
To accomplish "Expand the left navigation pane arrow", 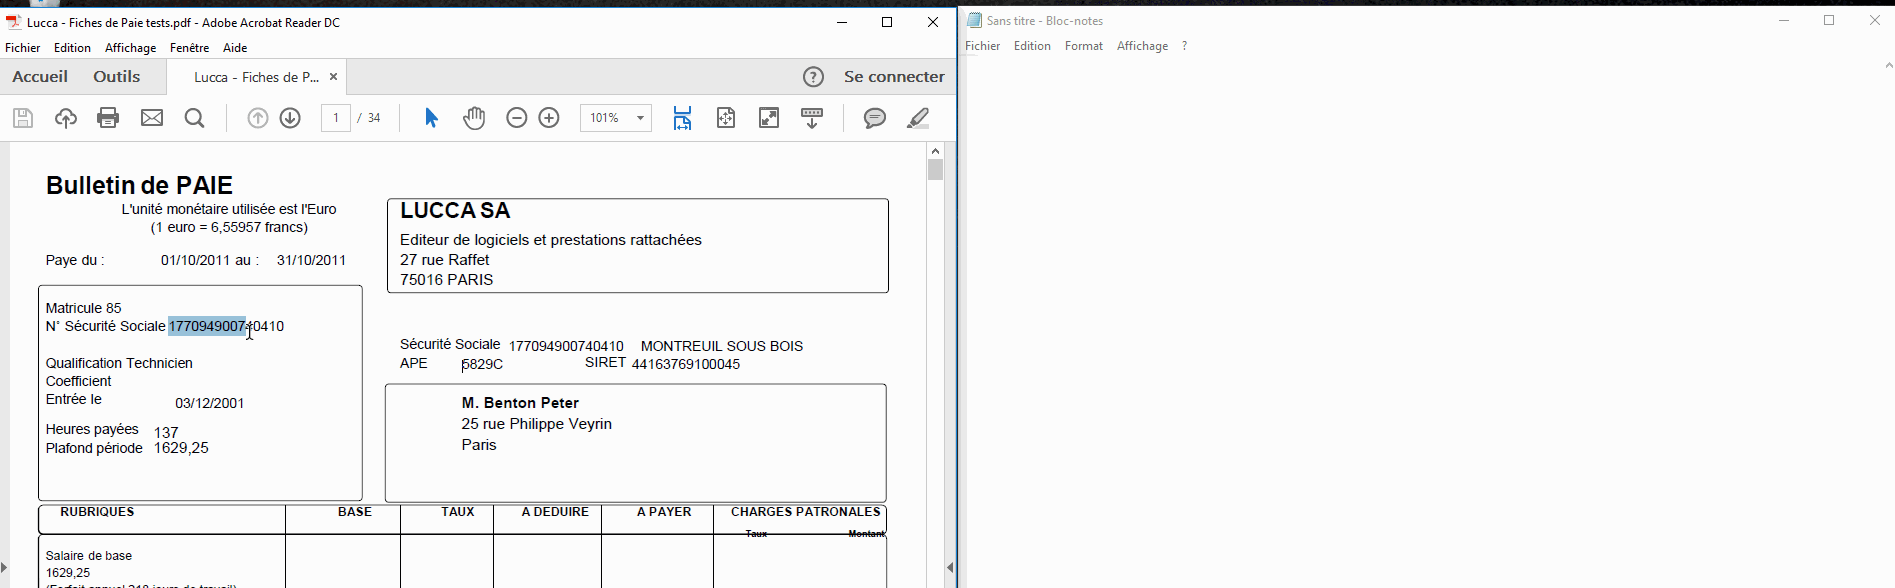I will click(x=4, y=567).
